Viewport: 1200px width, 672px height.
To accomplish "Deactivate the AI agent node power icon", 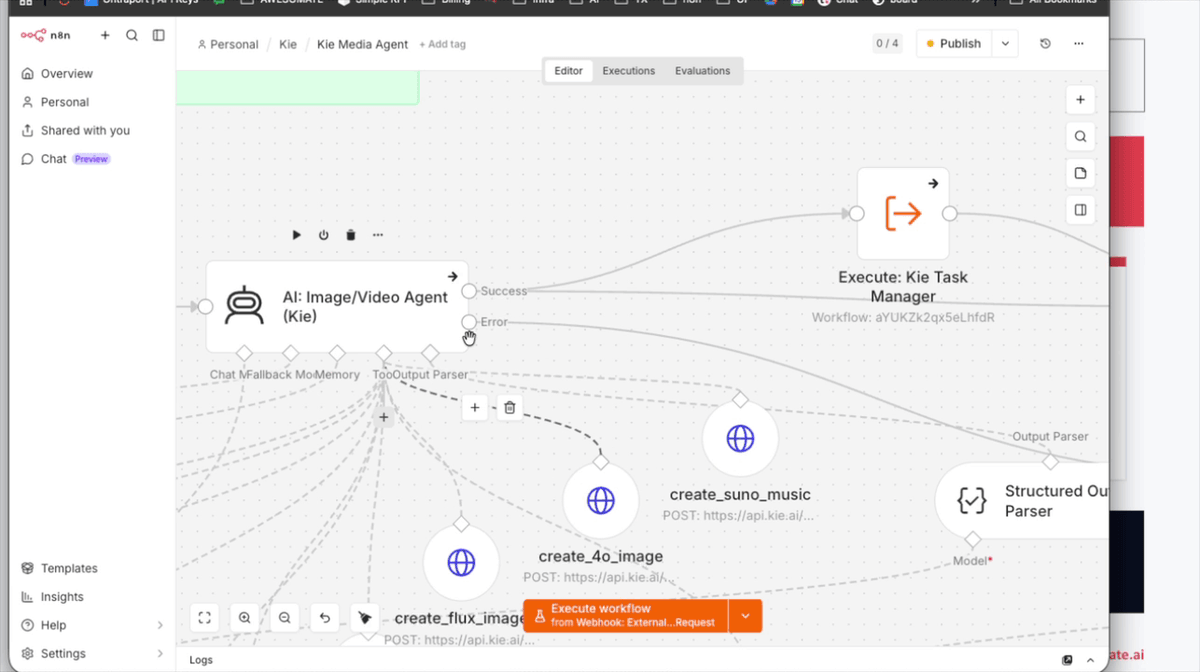I will pyautogui.click(x=323, y=235).
